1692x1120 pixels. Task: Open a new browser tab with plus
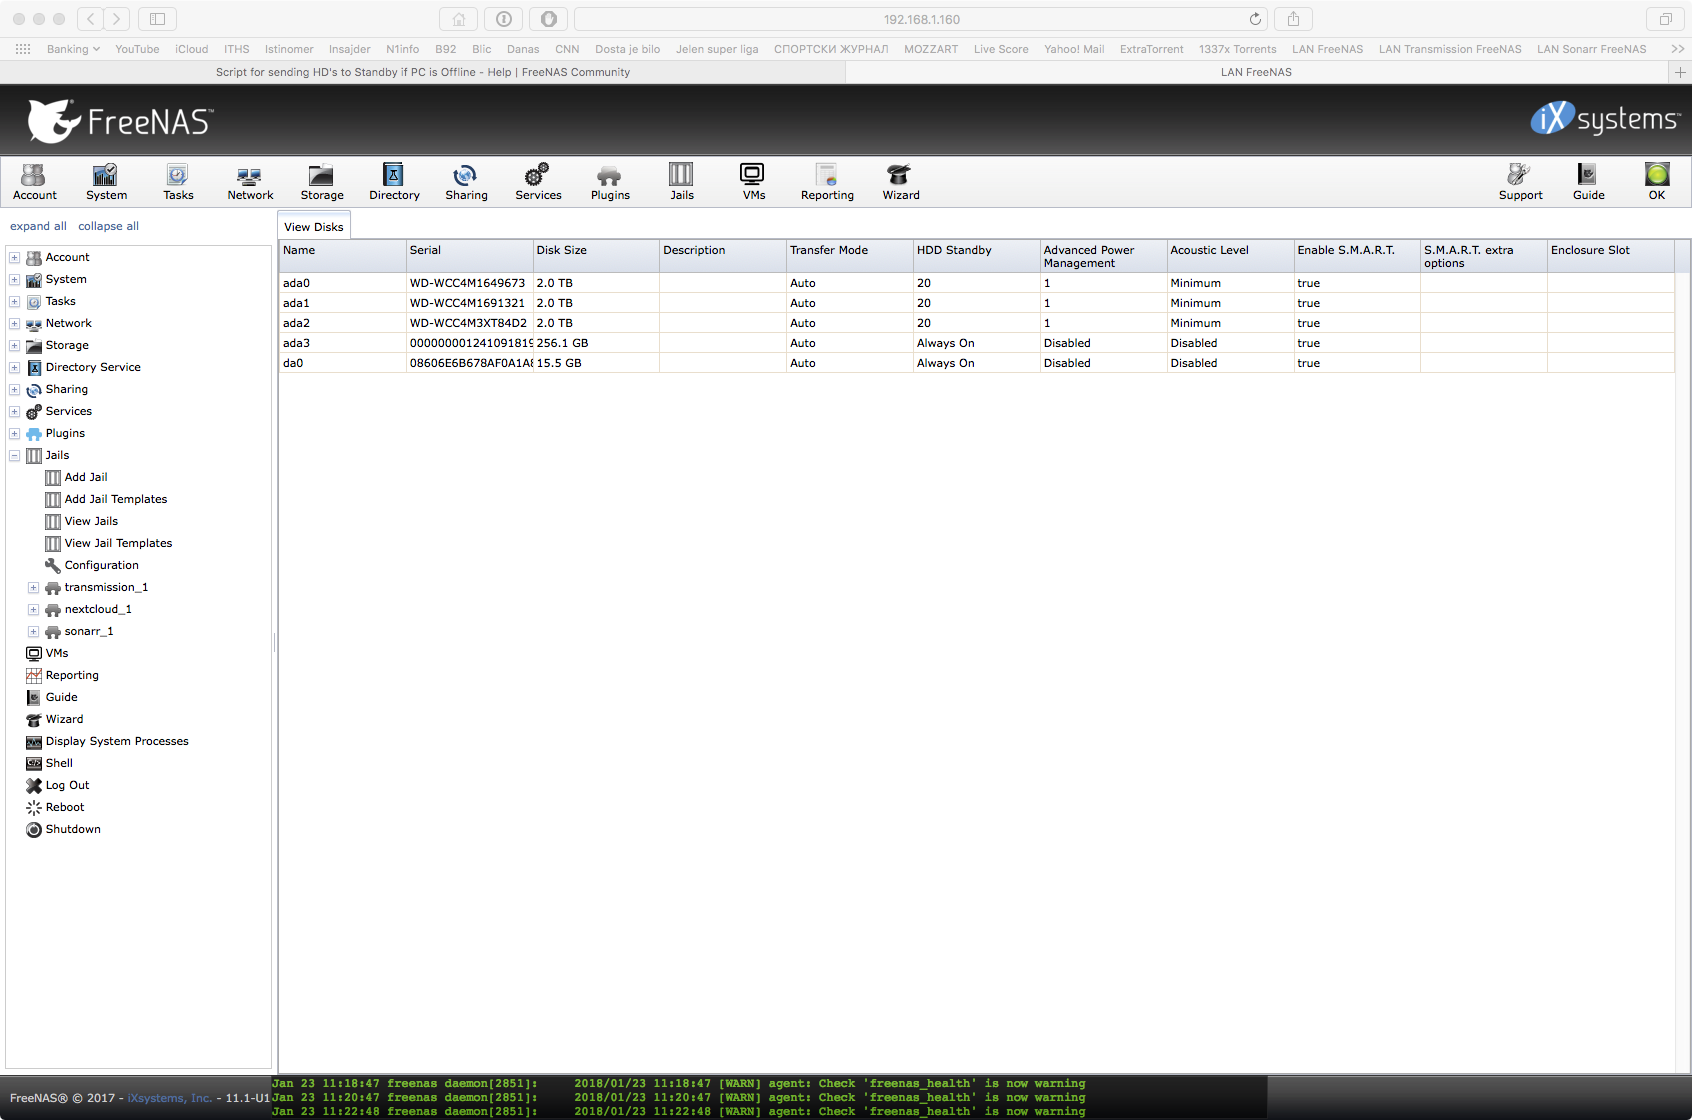(1680, 72)
